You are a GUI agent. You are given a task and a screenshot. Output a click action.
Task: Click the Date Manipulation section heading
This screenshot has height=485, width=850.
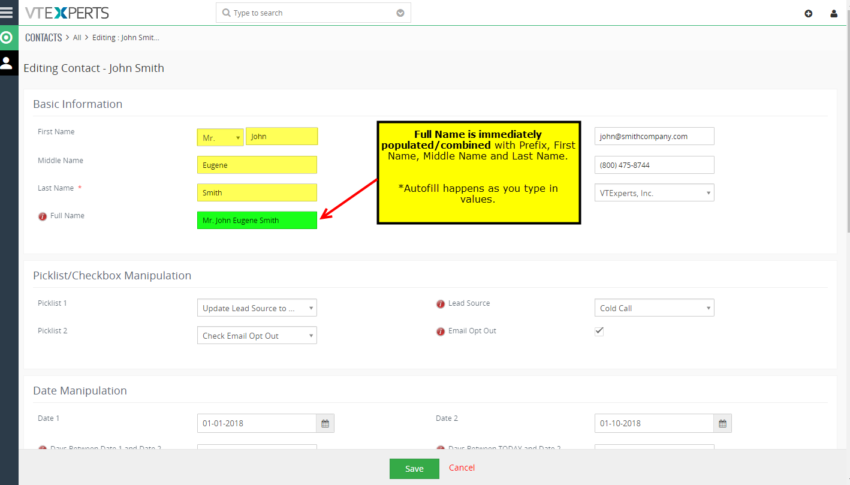[80, 391]
